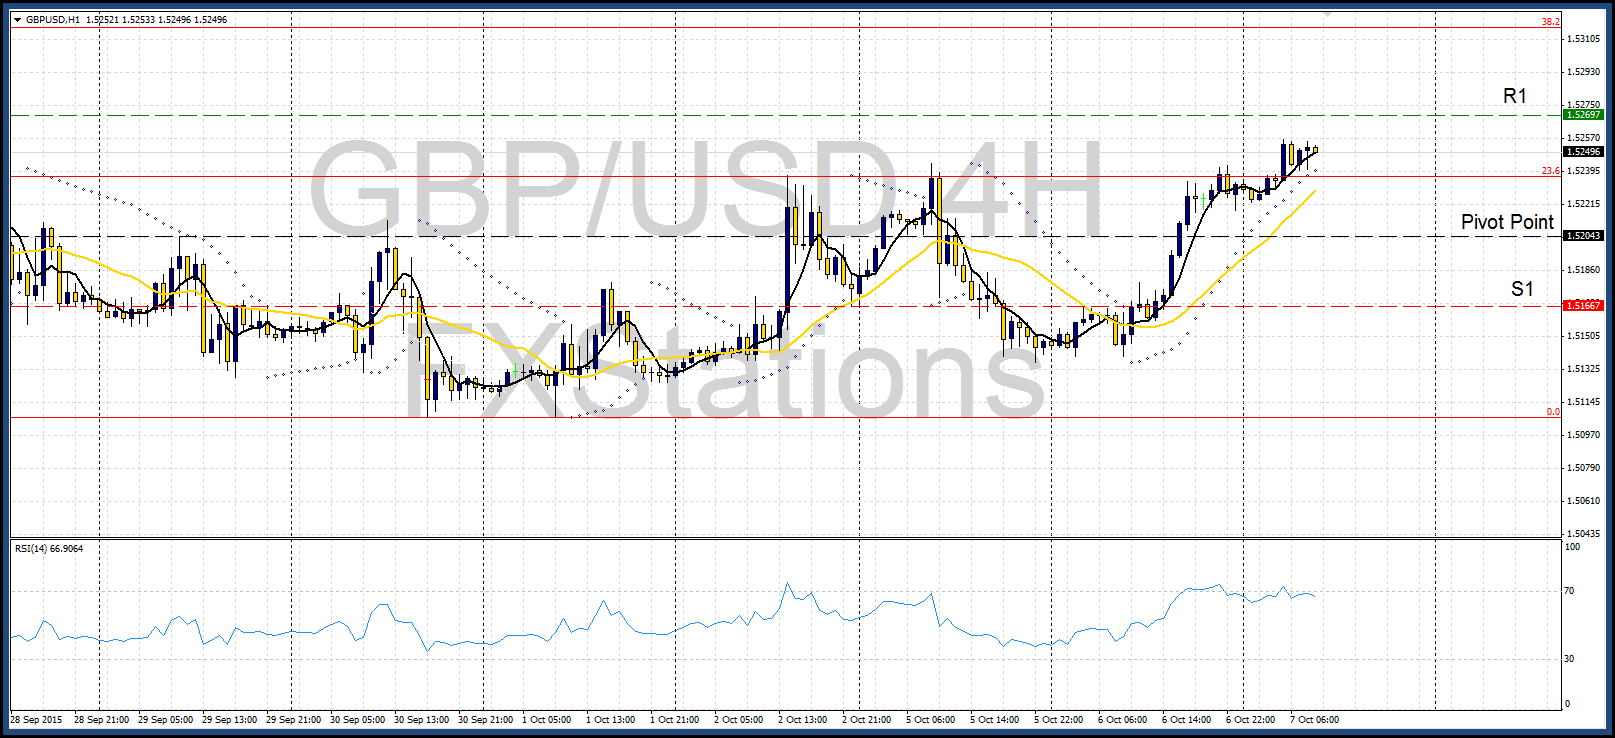Click the 30 Sep 21:00 time label
This screenshot has height=738, width=1615.
click(x=485, y=720)
